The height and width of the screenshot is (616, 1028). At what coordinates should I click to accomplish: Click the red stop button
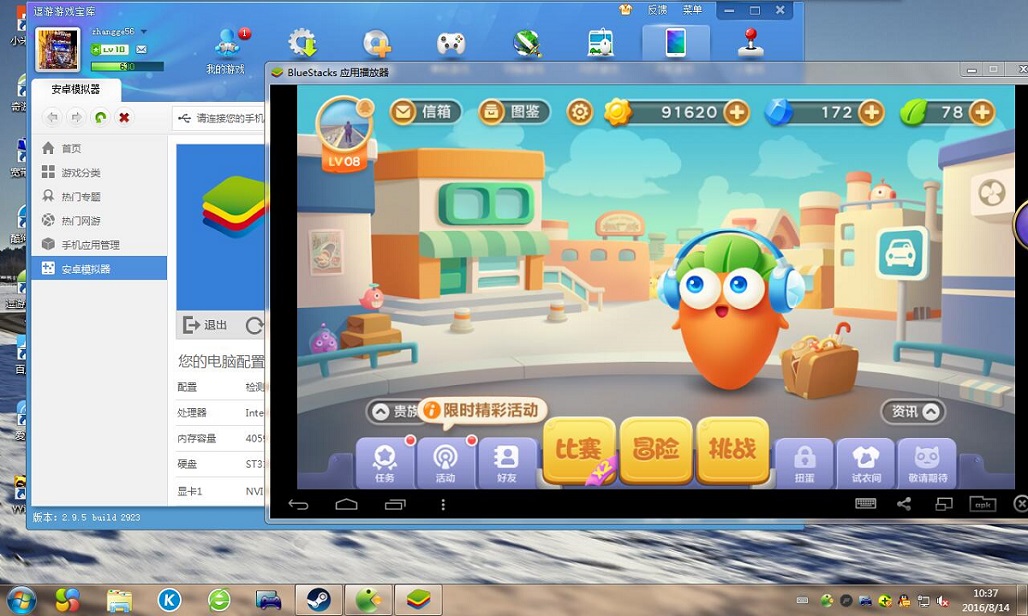[x=124, y=117]
